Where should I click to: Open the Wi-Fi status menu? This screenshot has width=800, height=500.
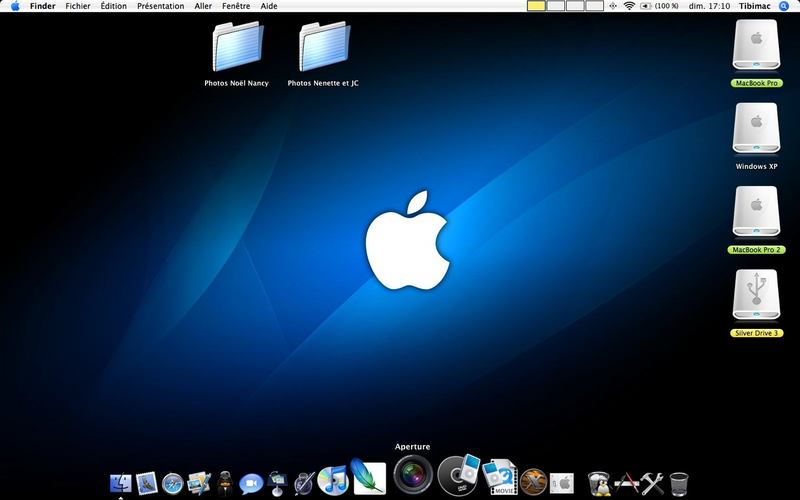(x=629, y=6)
